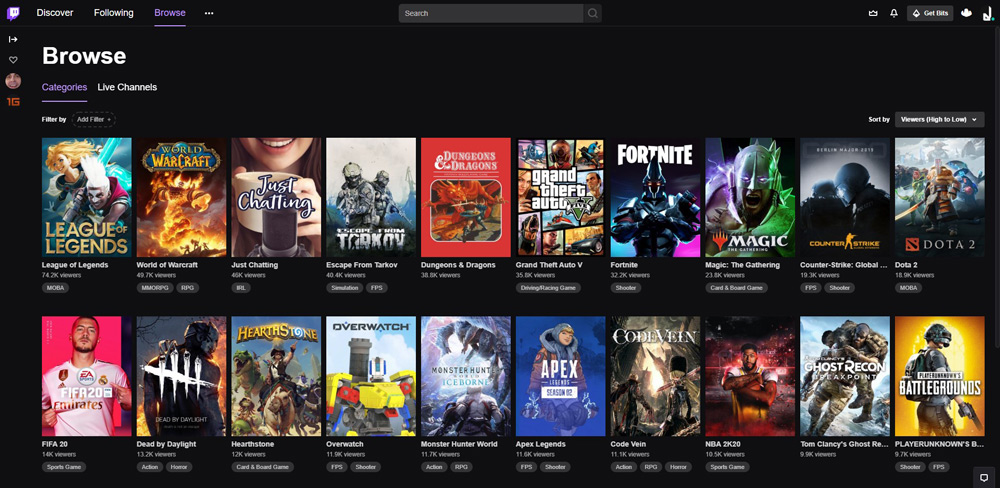Open the Prime loot crown icon
The height and width of the screenshot is (488, 1000).
(x=873, y=13)
